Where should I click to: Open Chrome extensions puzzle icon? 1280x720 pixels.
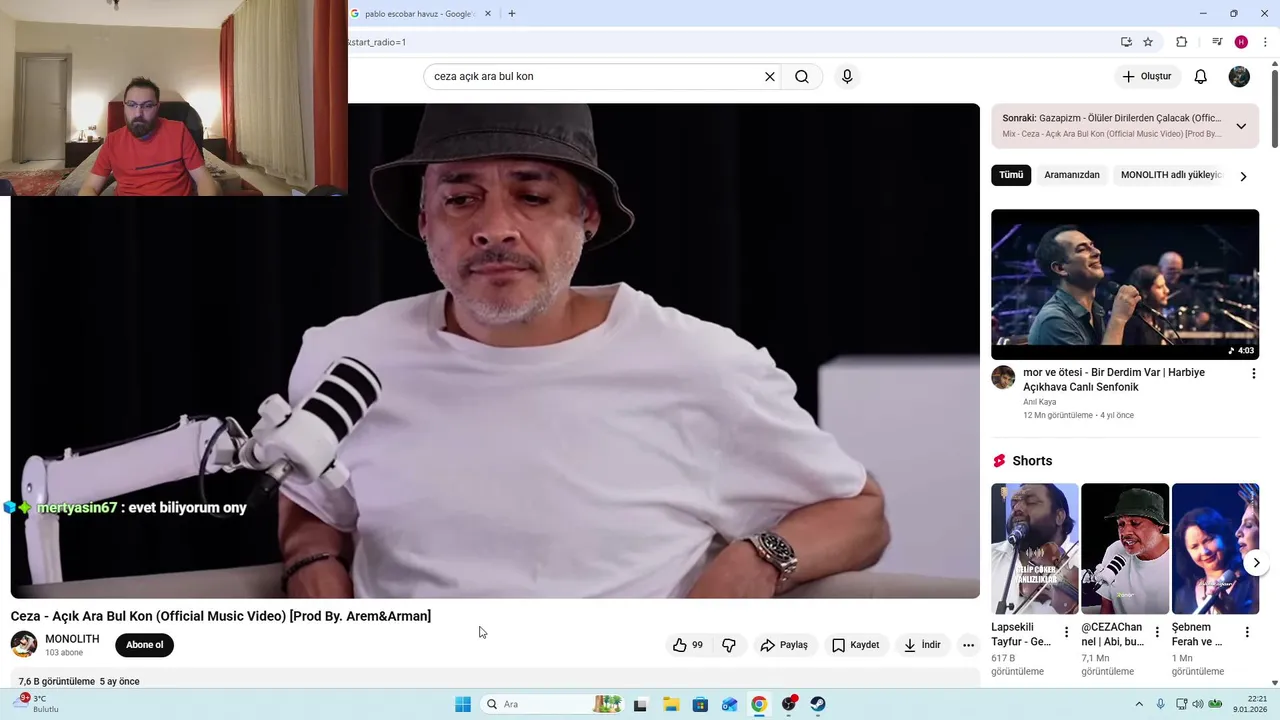point(1181,42)
